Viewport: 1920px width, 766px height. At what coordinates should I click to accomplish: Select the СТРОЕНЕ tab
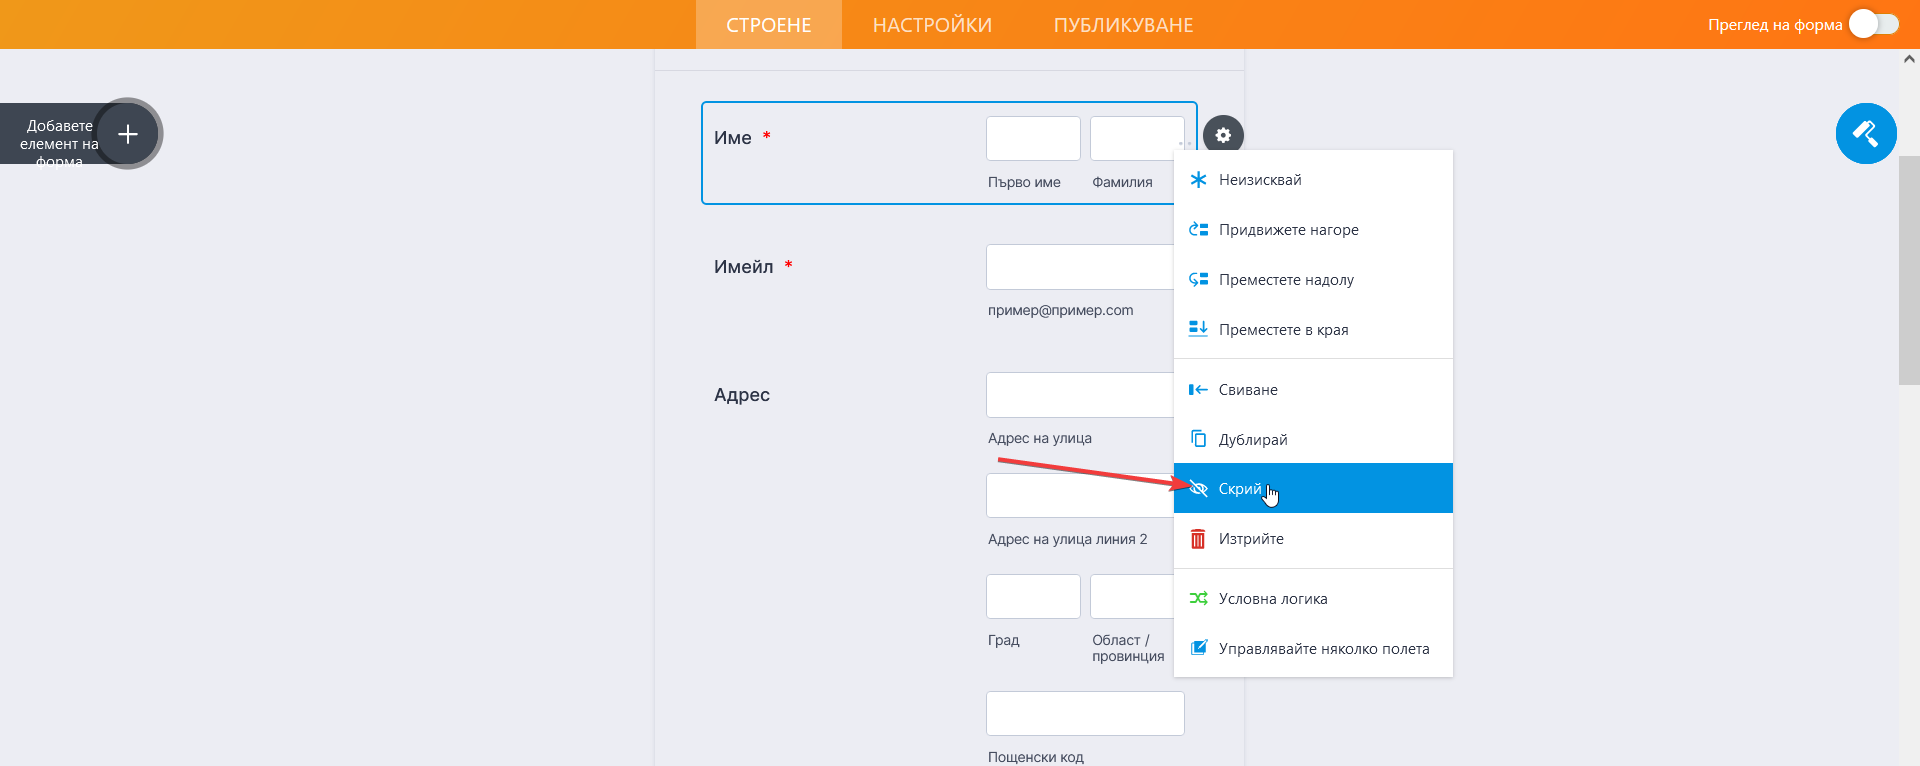click(768, 25)
